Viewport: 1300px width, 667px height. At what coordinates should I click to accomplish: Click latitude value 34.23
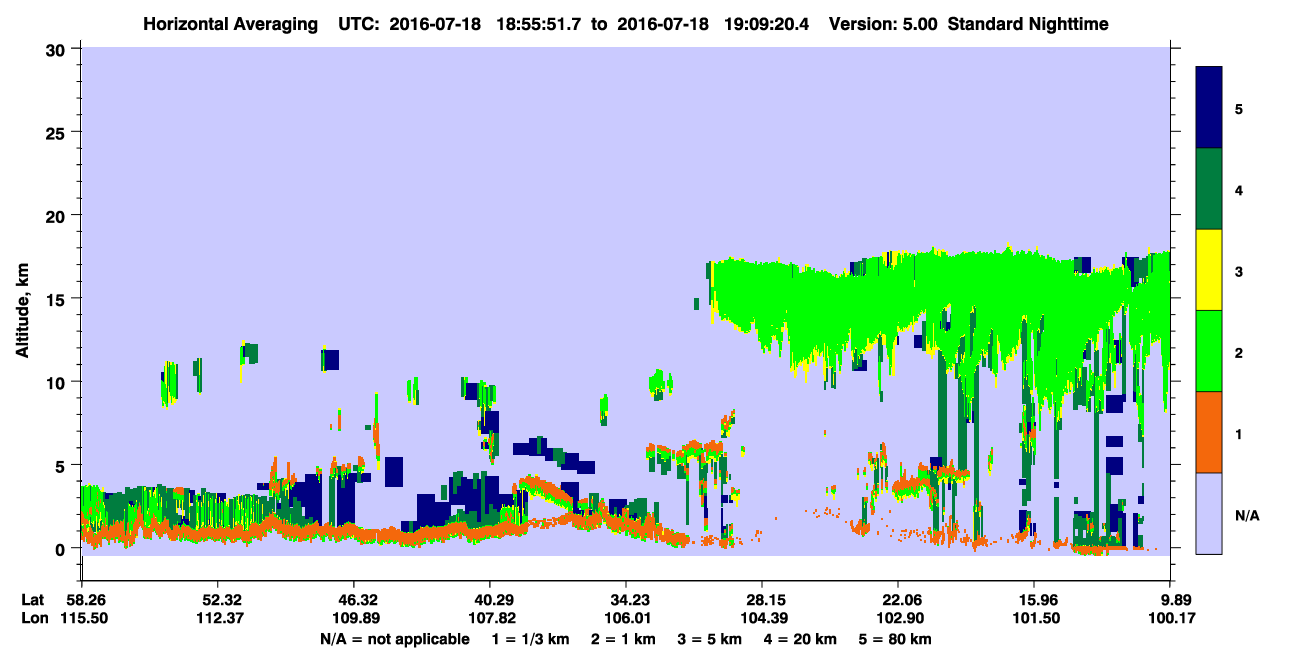[626, 600]
